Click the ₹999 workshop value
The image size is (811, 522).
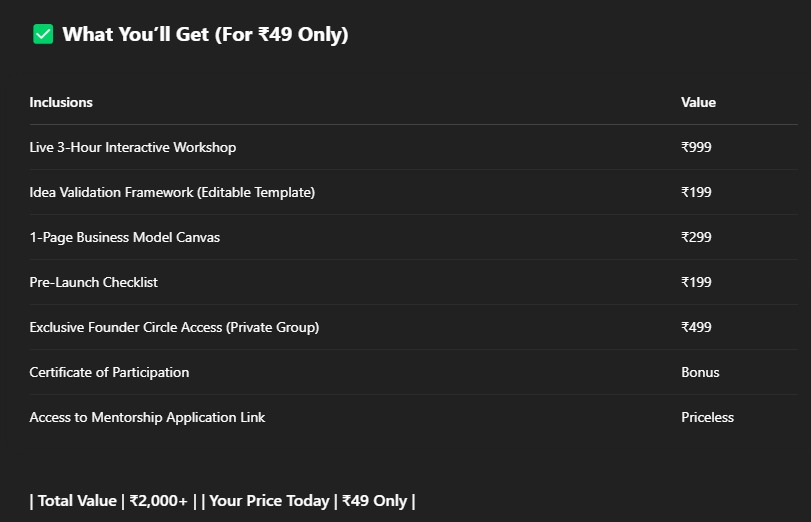696,147
